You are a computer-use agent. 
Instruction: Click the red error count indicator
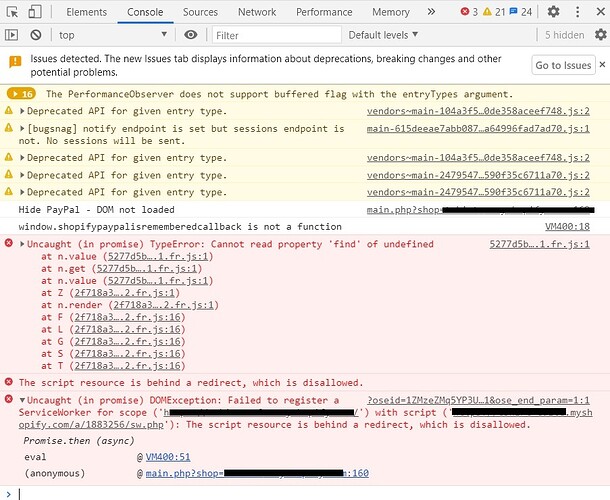pyautogui.click(x=469, y=12)
